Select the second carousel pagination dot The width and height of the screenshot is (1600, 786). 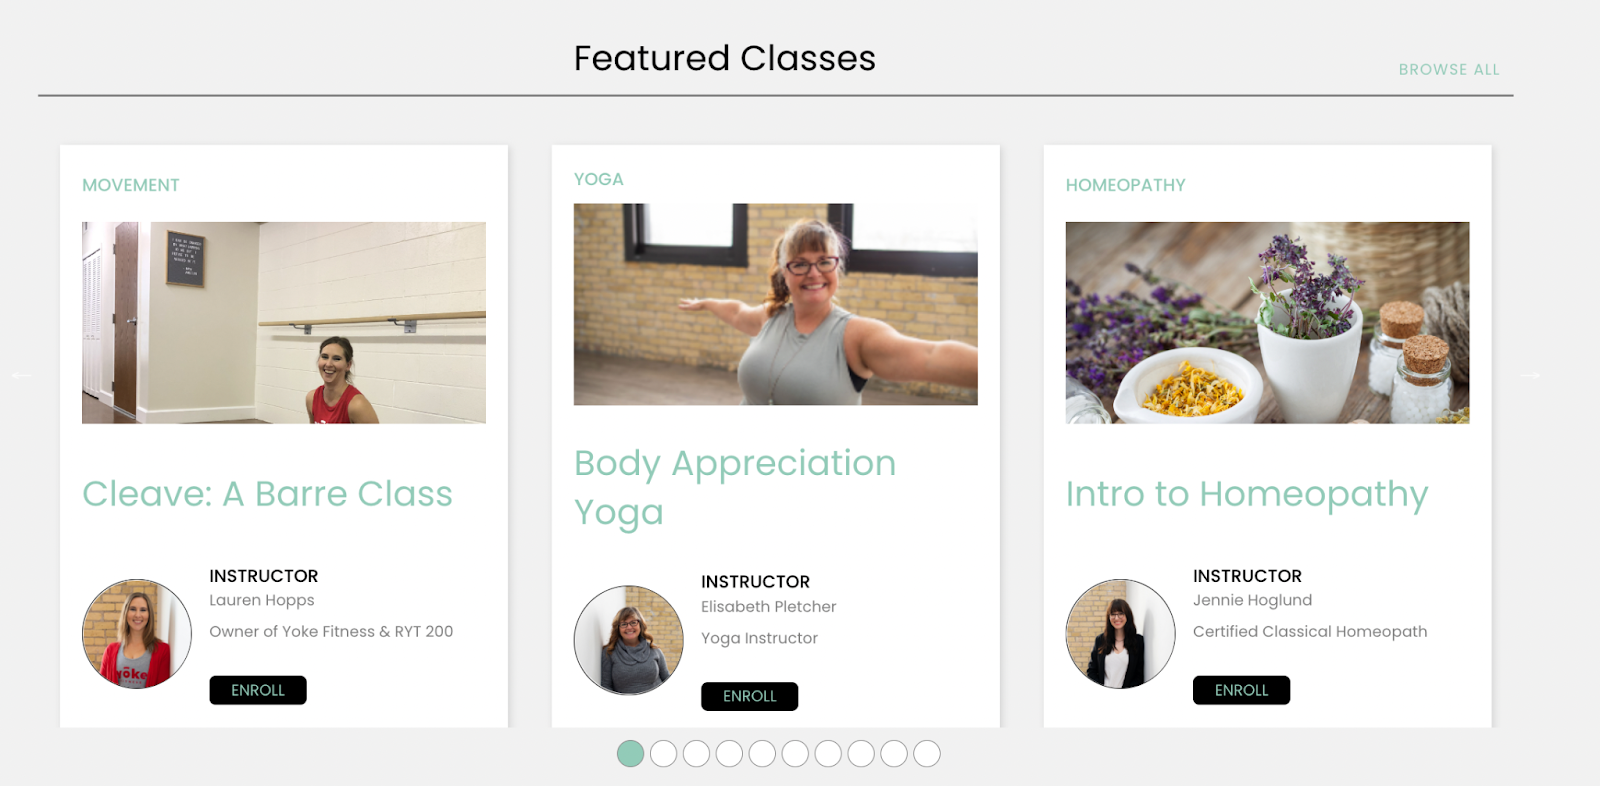pos(663,754)
